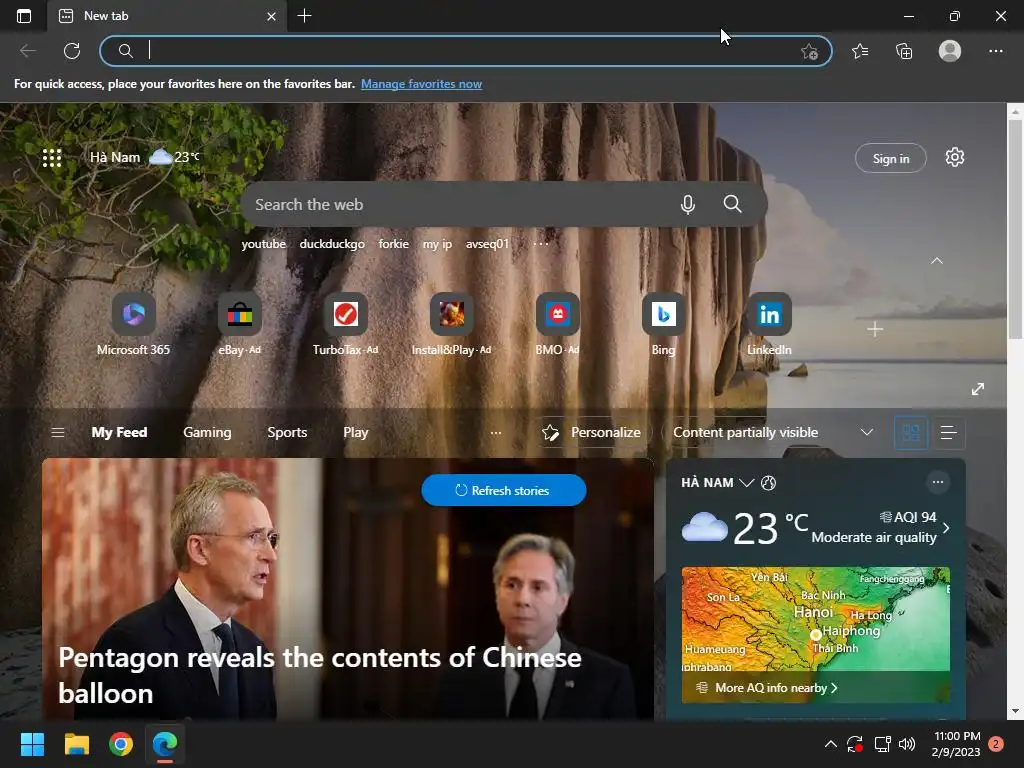This screenshot has height=768, width=1024.
Task: Open the Favorites list icon
Action: pos(860,51)
